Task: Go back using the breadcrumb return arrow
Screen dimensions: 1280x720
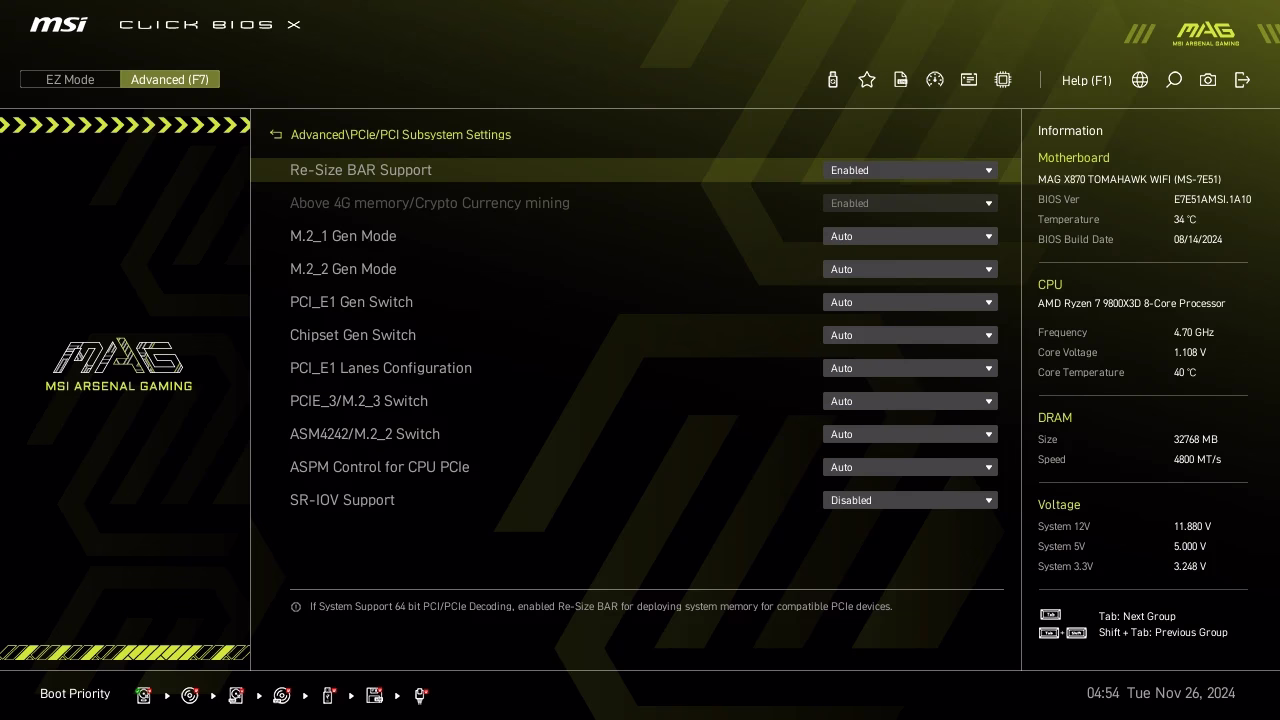Action: (x=276, y=134)
